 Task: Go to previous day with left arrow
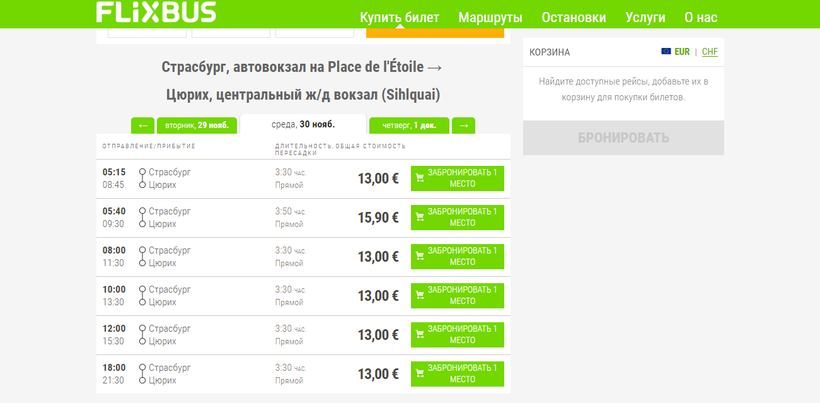click(x=143, y=126)
